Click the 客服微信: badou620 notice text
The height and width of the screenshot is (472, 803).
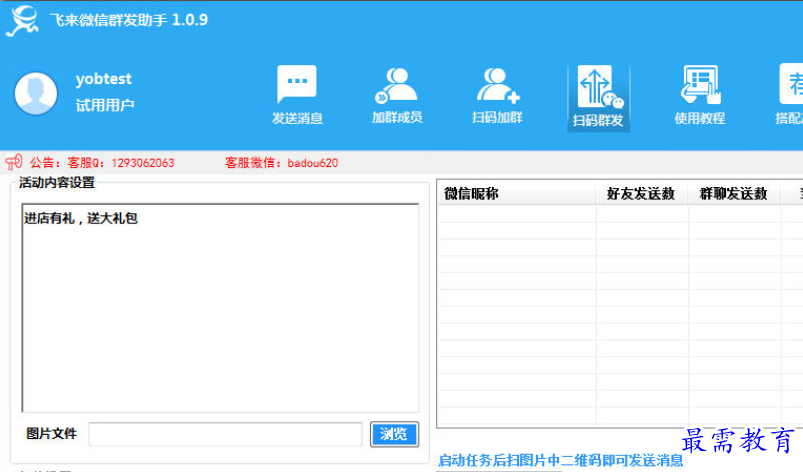pyautogui.click(x=281, y=163)
